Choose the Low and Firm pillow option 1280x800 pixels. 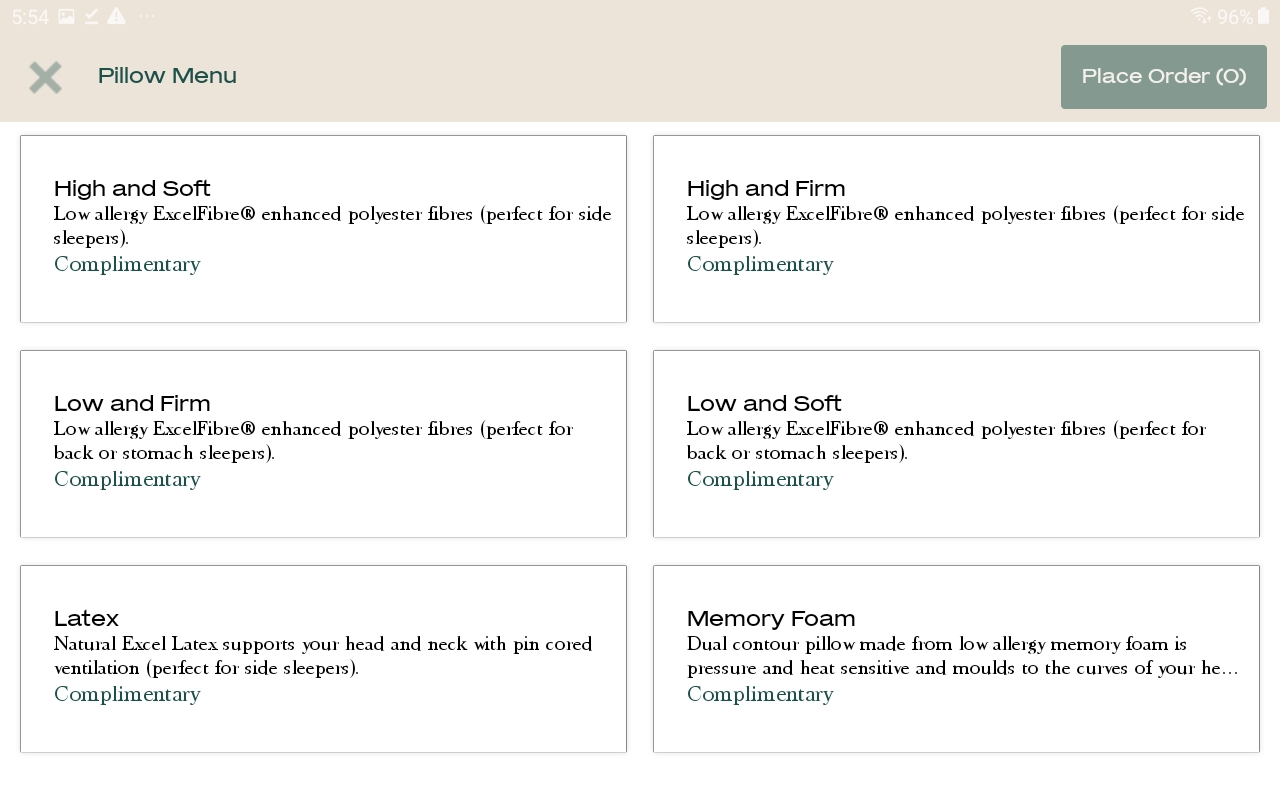point(323,444)
